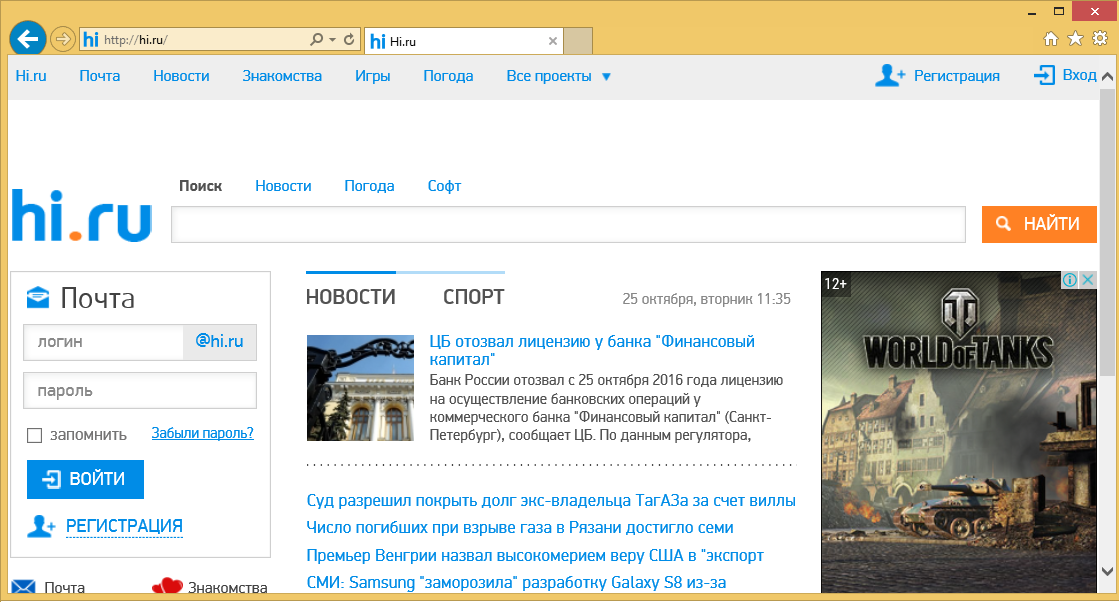Screen dimensions: 1119x602
Task: Click the 'ВОЙТИ' login button
Action: click(85, 479)
